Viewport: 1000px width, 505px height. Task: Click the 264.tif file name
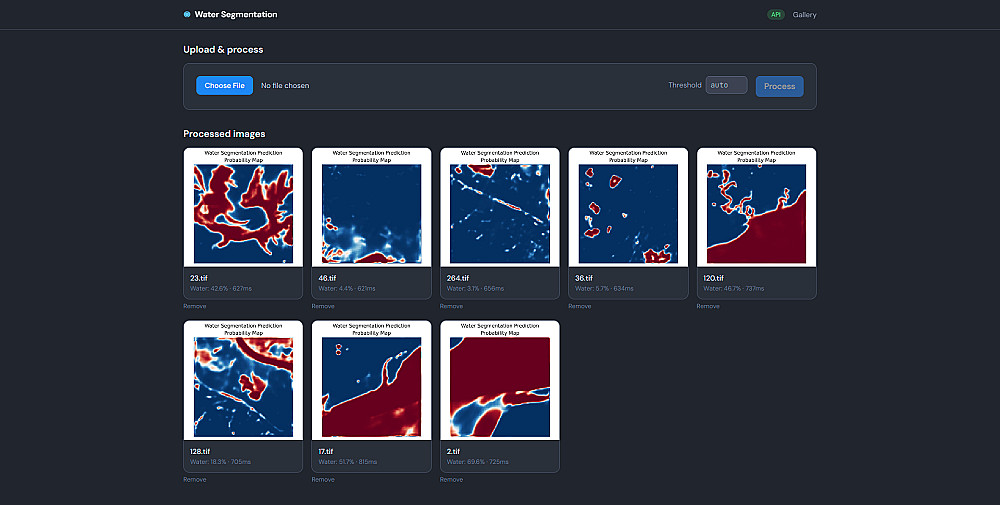pyautogui.click(x=458, y=278)
